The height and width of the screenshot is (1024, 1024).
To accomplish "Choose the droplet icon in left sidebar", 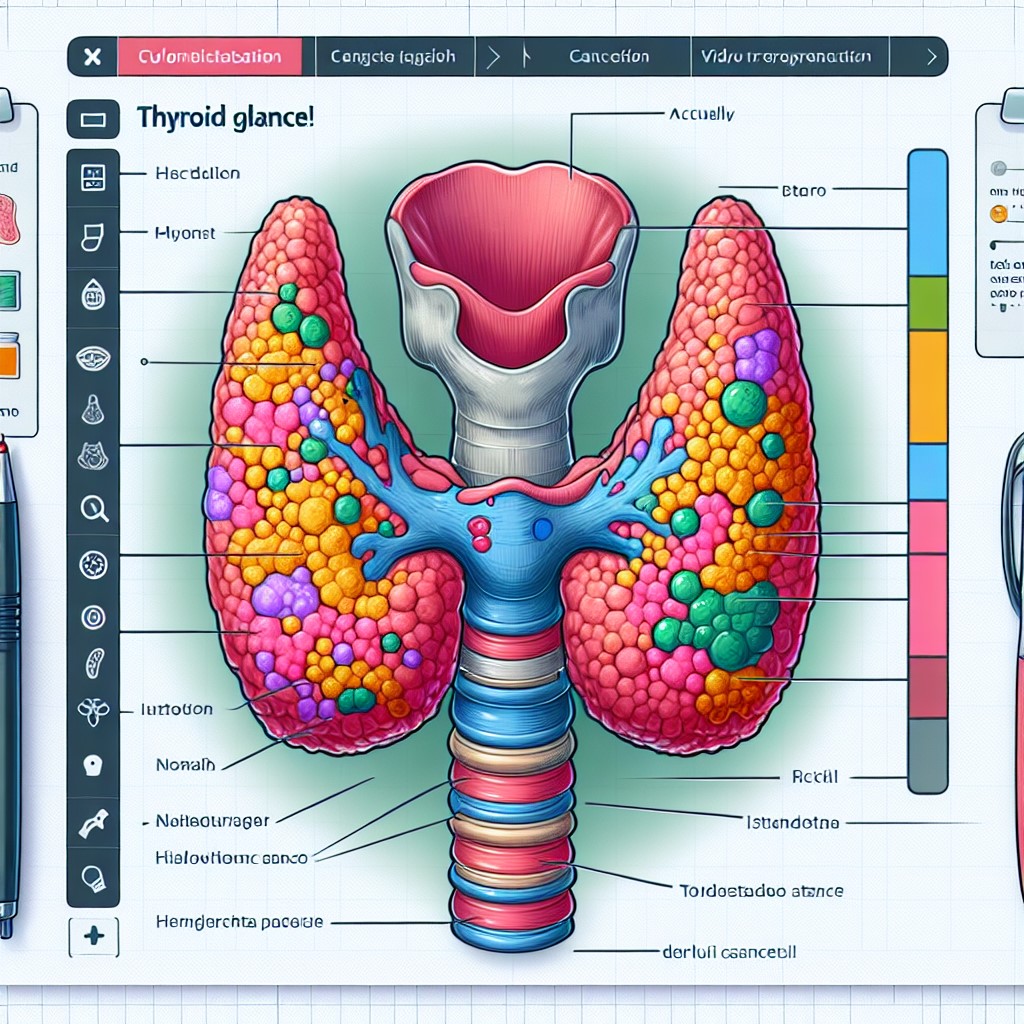I will pos(93,295).
